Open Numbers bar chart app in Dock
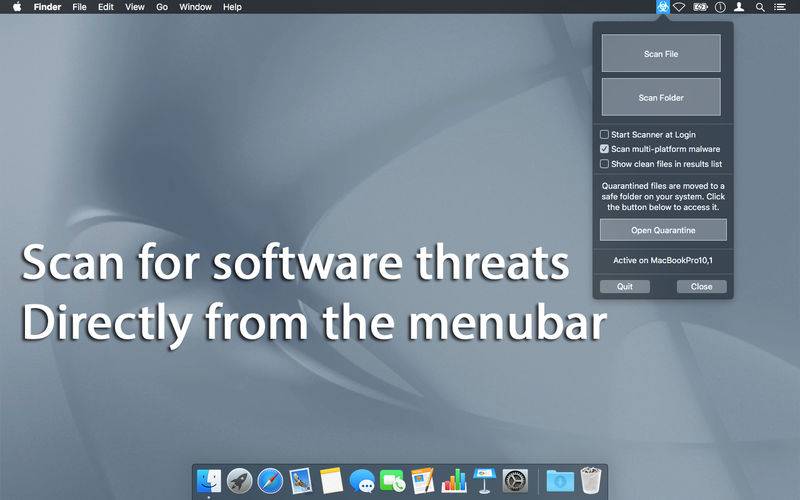This screenshot has width=800, height=500. [x=454, y=481]
